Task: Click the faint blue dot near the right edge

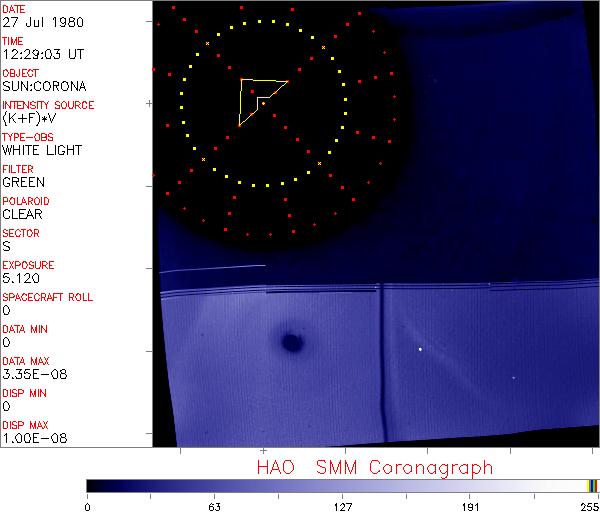Action: pyautogui.click(x=513, y=377)
